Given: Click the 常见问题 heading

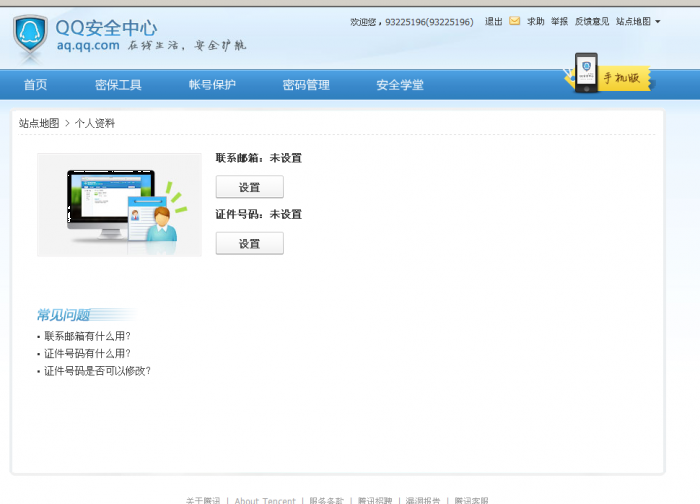Looking at the screenshot, I should click(63, 315).
